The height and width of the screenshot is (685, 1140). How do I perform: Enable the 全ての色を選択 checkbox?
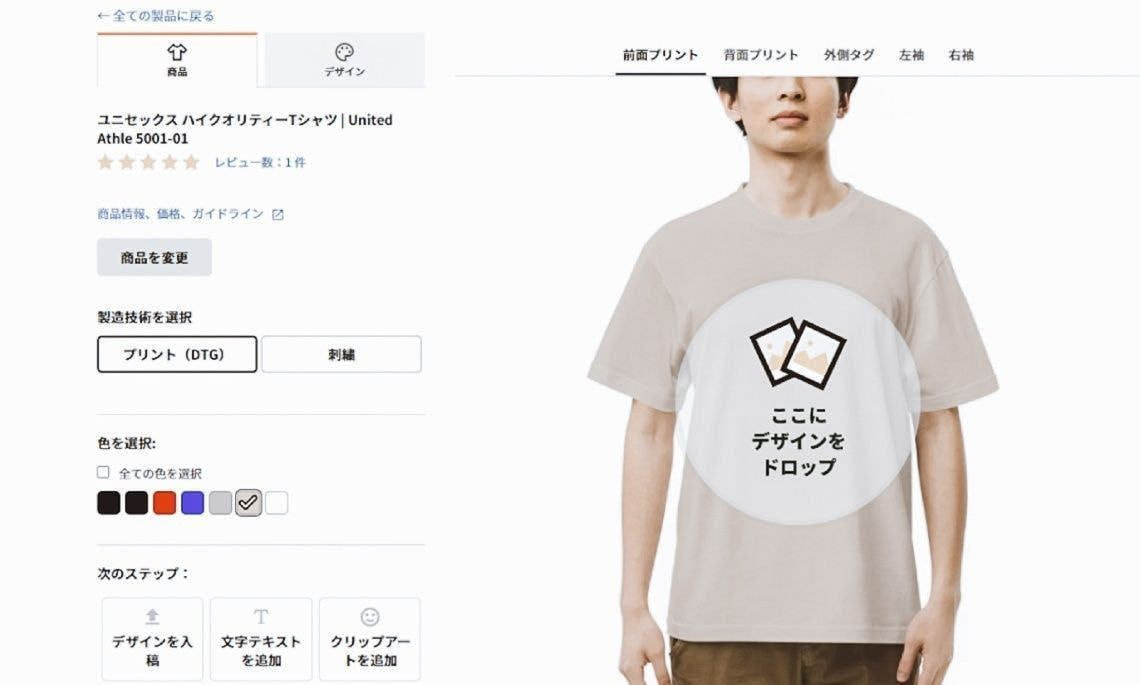103,473
